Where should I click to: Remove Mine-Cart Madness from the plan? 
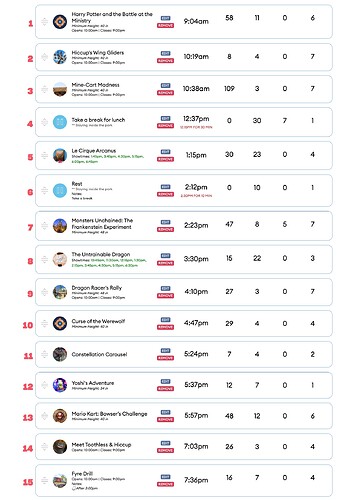point(165,93)
